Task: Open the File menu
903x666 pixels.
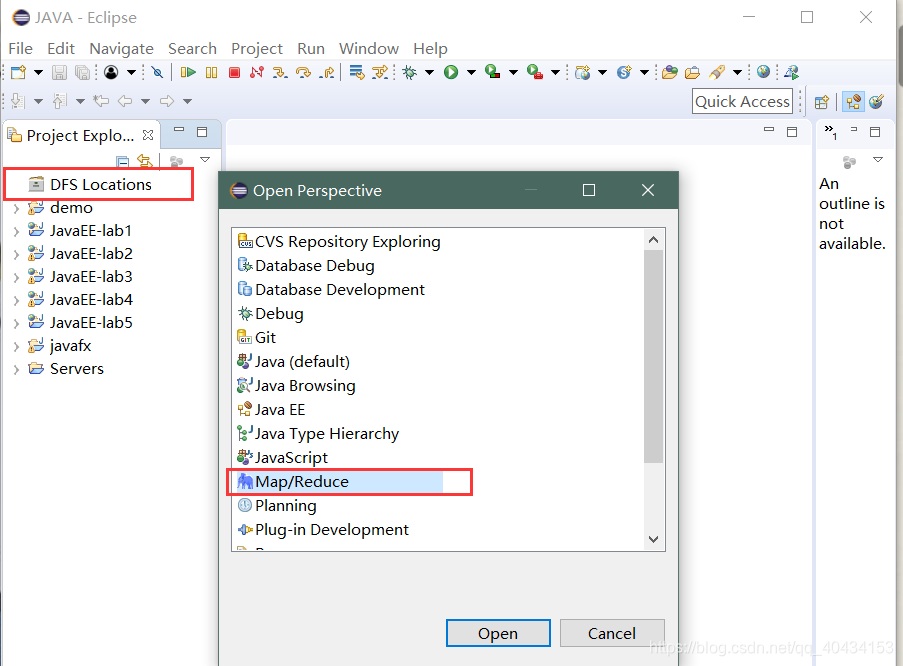Action: [21, 48]
